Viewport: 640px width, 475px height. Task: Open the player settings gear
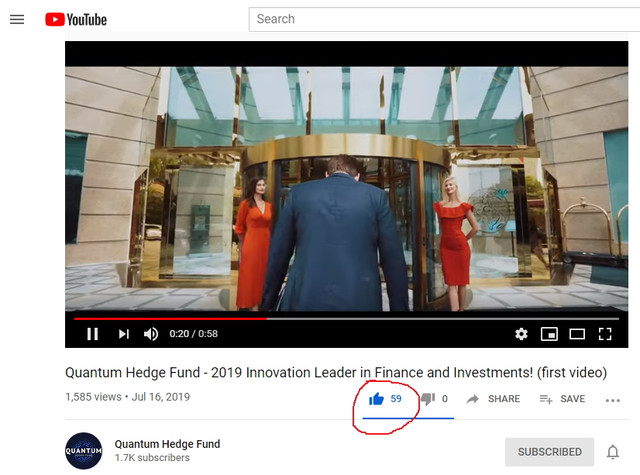pos(521,334)
